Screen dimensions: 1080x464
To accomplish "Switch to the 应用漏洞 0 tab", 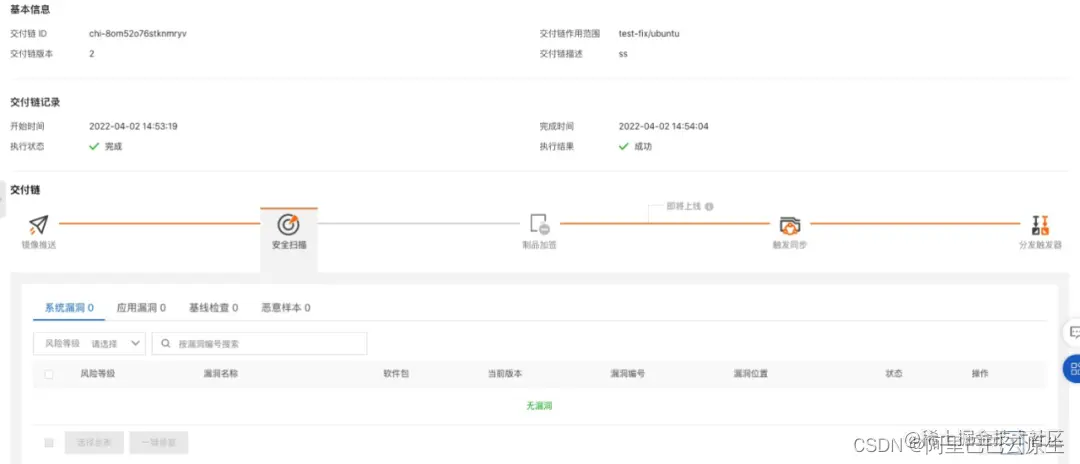I will coord(141,308).
